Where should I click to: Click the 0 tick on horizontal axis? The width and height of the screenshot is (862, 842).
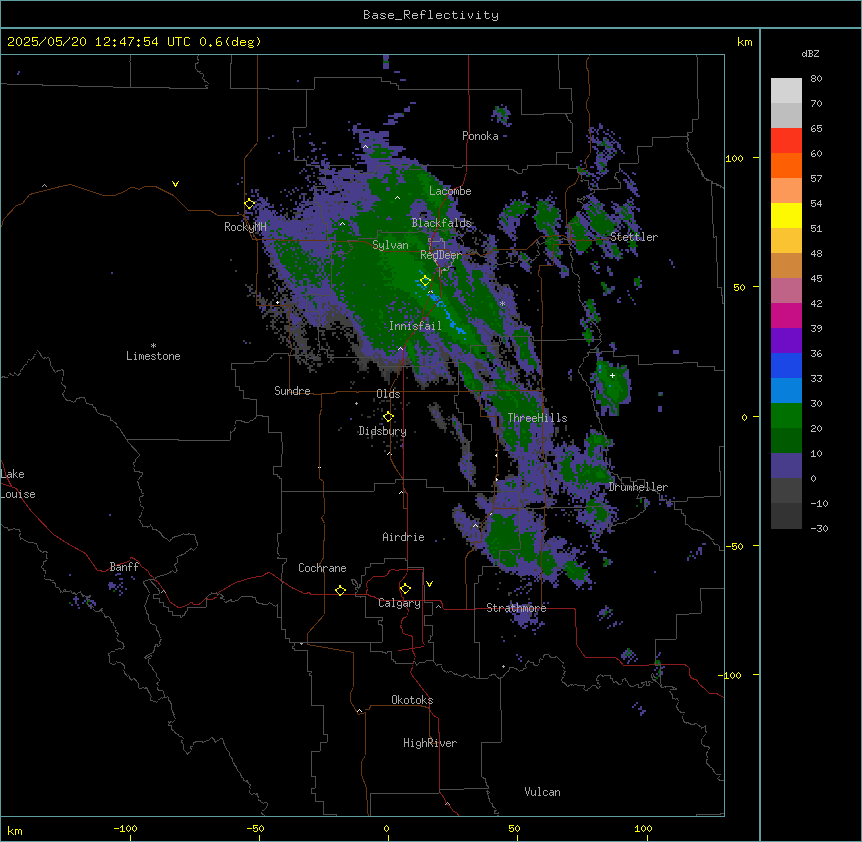tap(386, 829)
